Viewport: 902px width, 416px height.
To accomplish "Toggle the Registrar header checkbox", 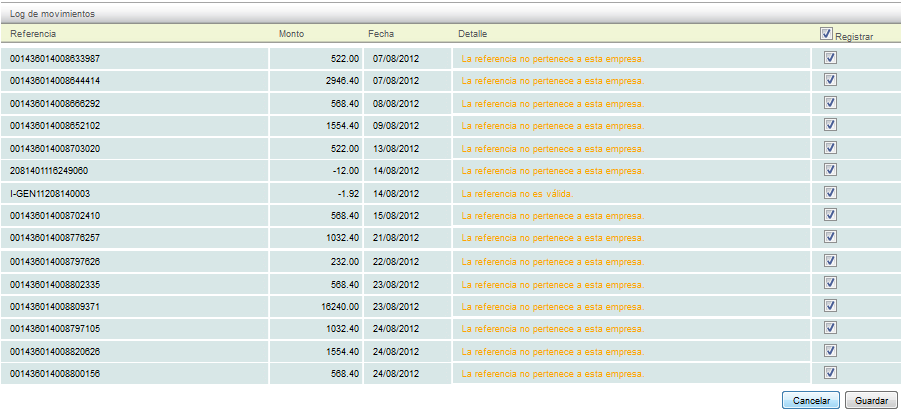I will pyautogui.click(x=826, y=33).
